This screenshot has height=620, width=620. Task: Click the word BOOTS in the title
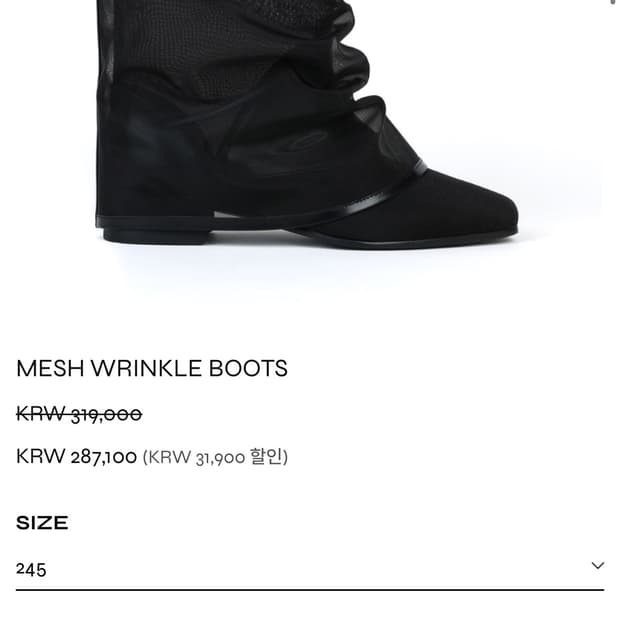tap(248, 369)
